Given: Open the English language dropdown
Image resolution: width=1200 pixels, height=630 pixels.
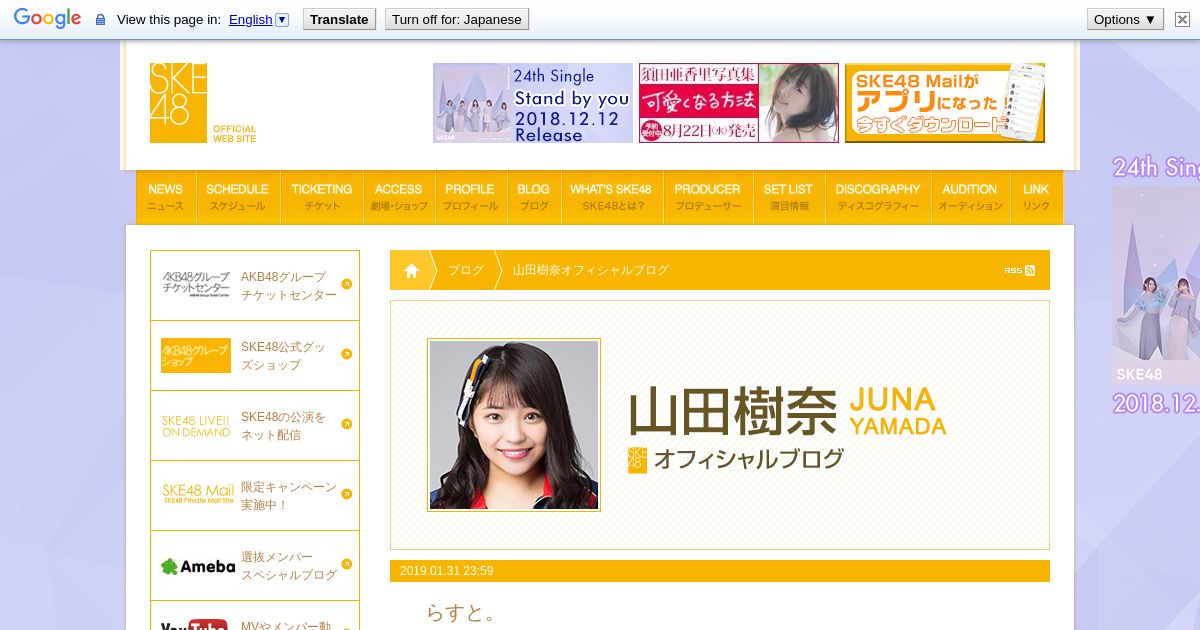Looking at the screenshot, I should 259,20.
